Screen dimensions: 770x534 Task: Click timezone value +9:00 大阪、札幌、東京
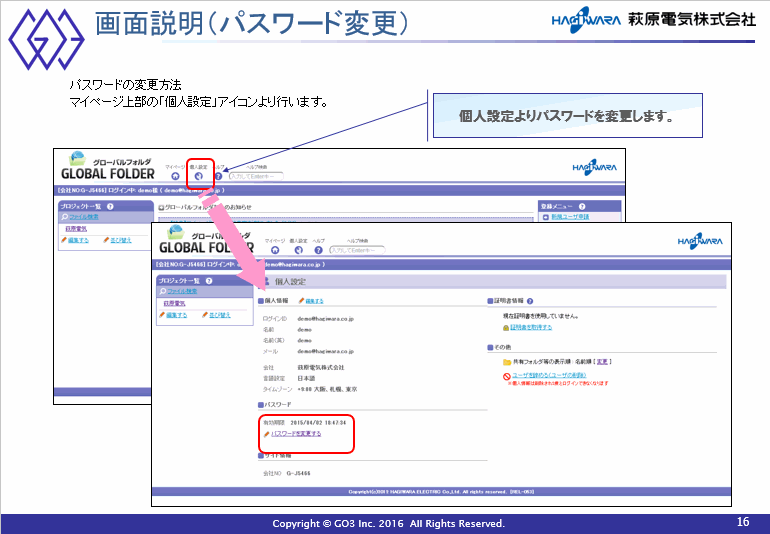(327, 389)
